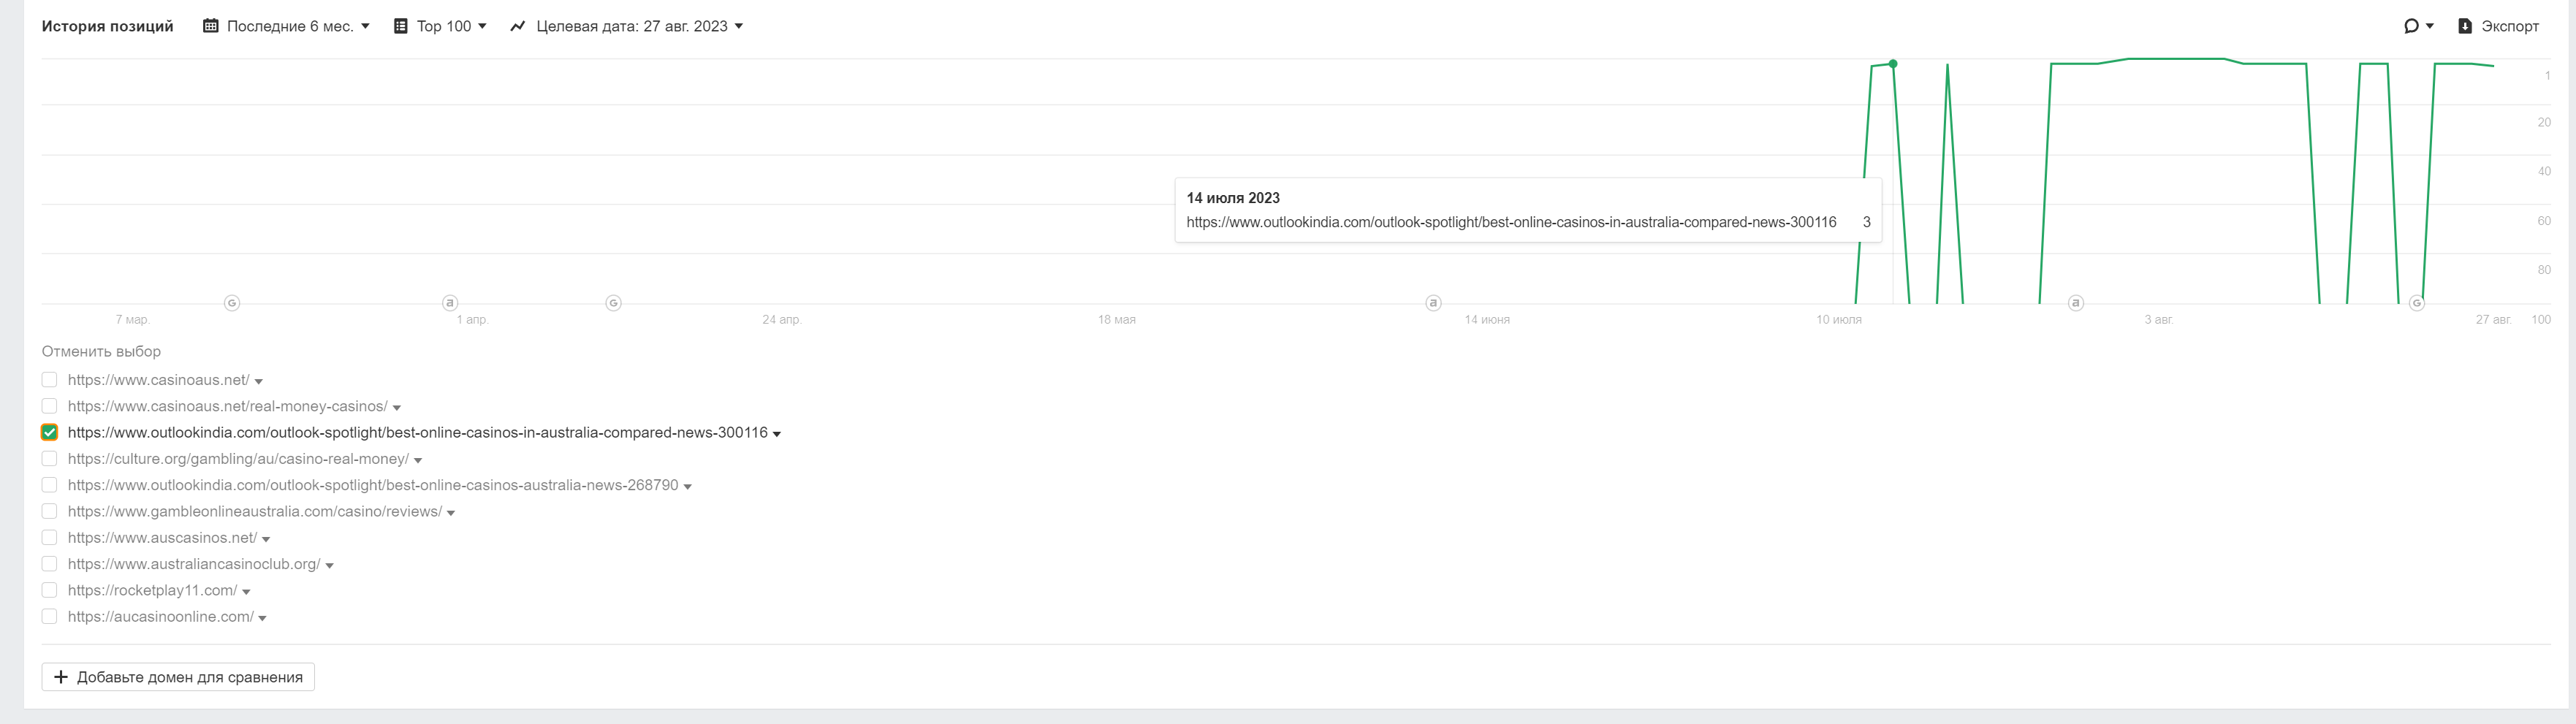Click the trend line icon beside Целевая дата

coord(517,26)
